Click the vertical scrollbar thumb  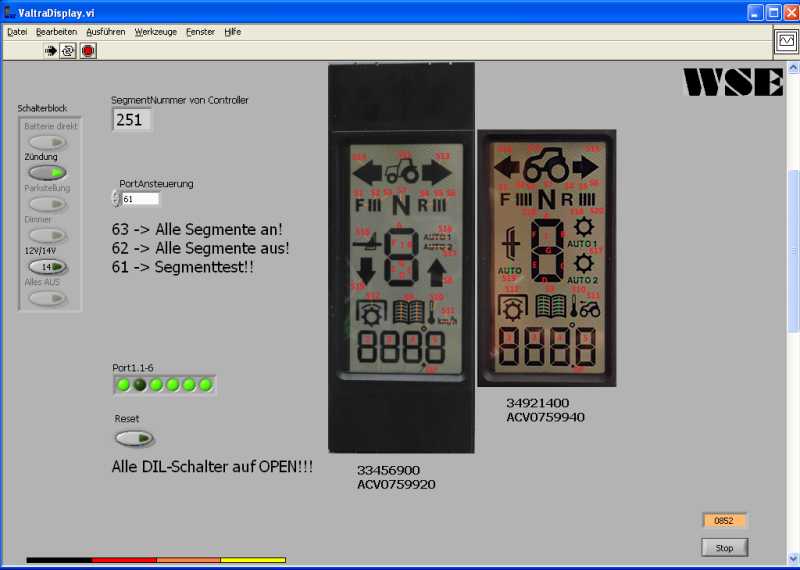(x=794, y=250)
